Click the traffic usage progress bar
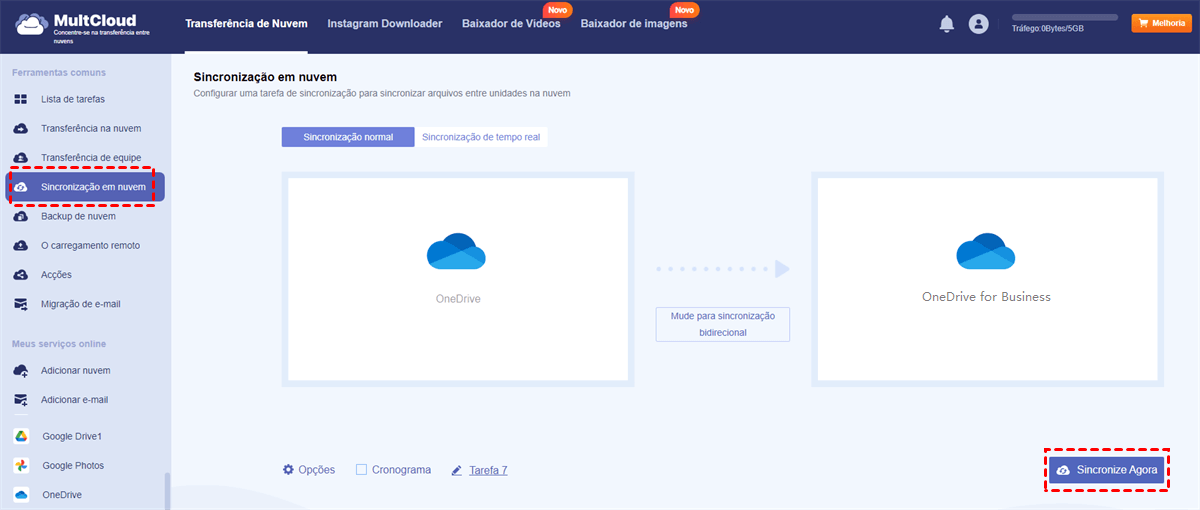The image size is (1200, 510). (1065, 17)
